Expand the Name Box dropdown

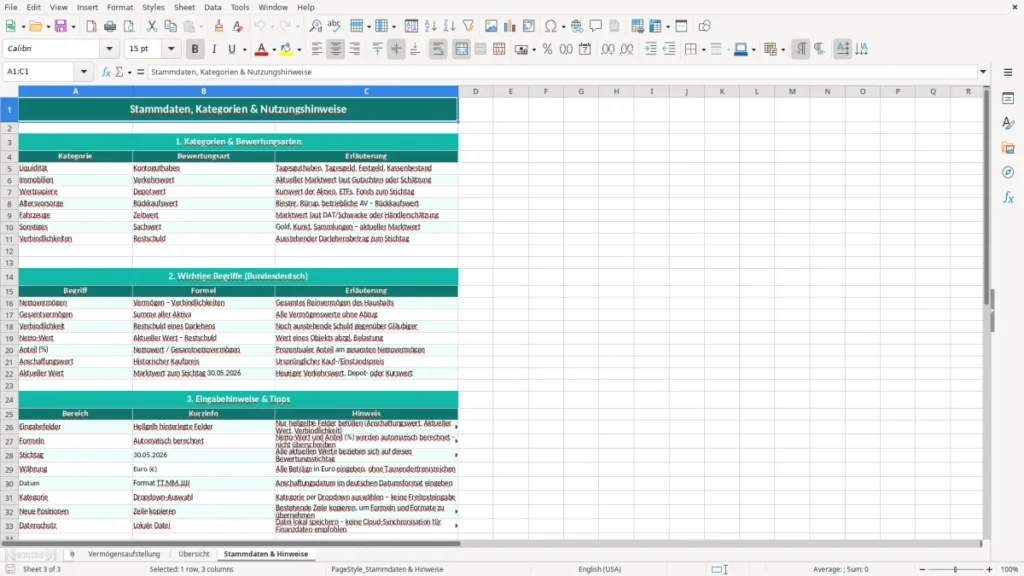pyautogui.click(x=84, y=72)
